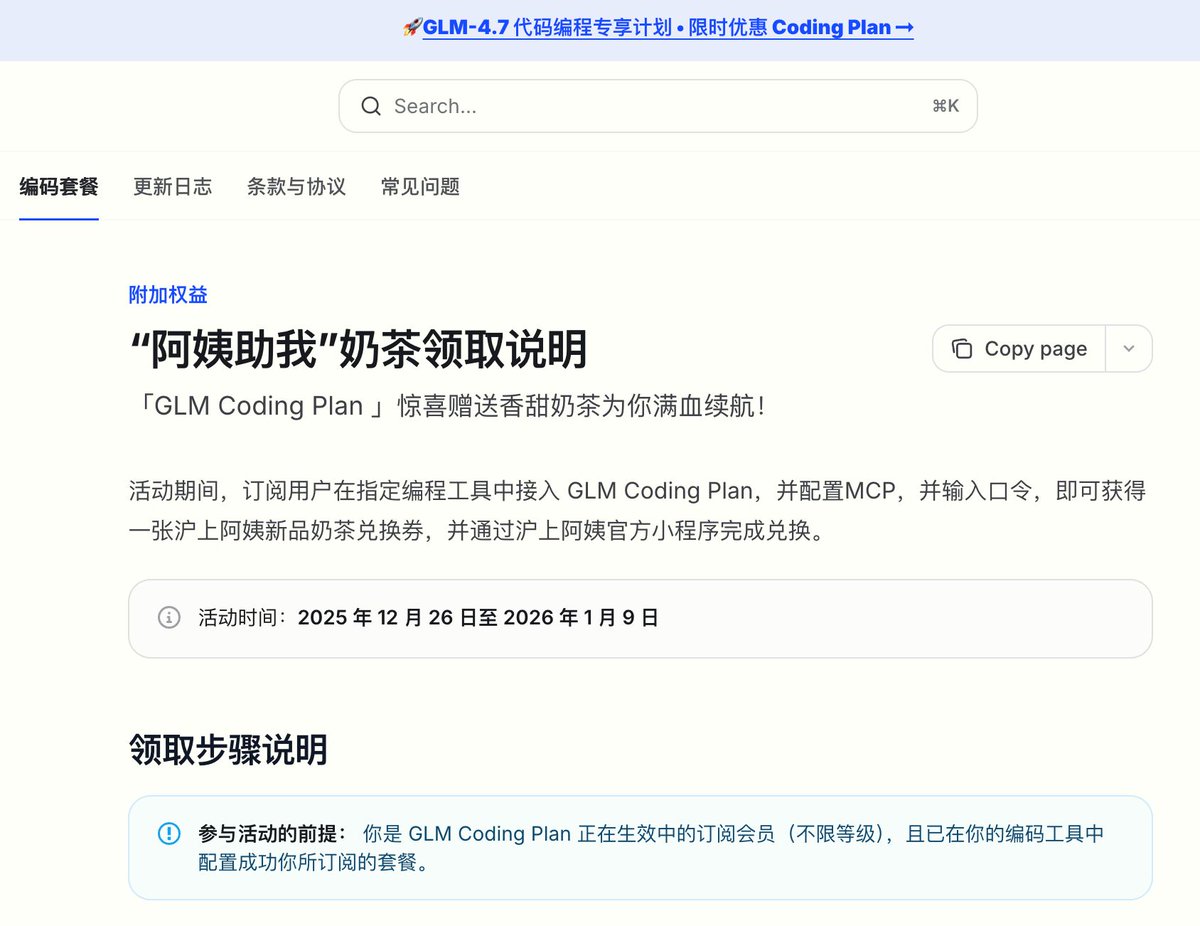Click the subtitle about 惊喜赠送香甜奶茶

(x=448, y=407)
